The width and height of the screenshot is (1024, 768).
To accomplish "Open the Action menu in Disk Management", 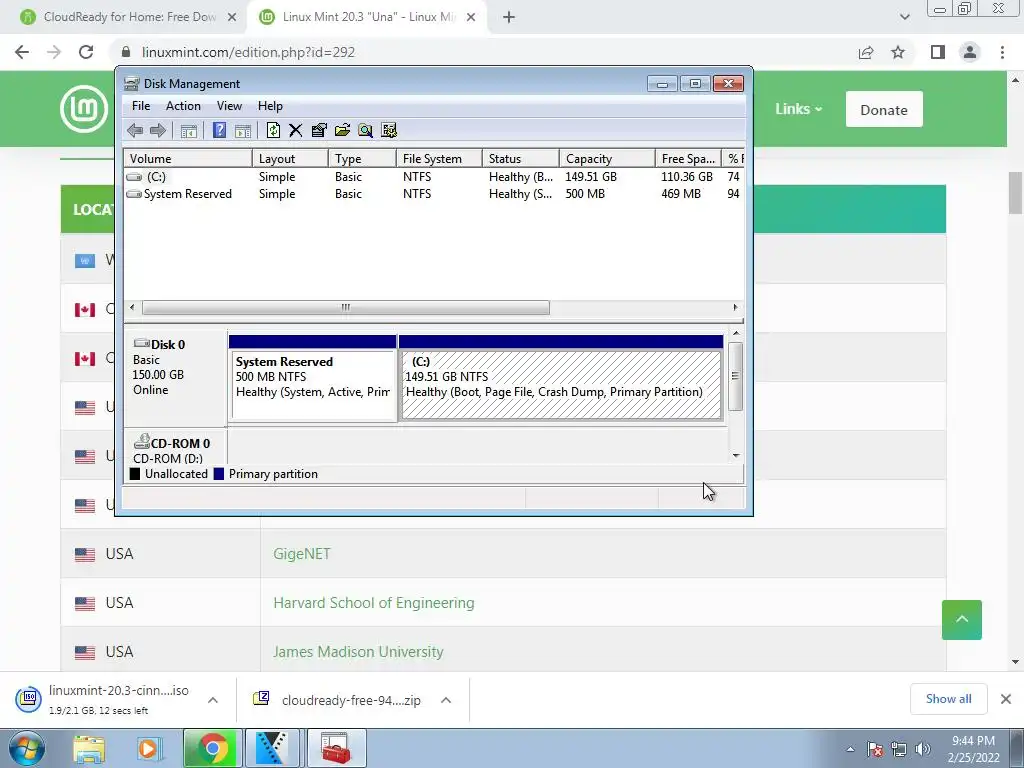I will pyautogui.click(x=183, y=106).
